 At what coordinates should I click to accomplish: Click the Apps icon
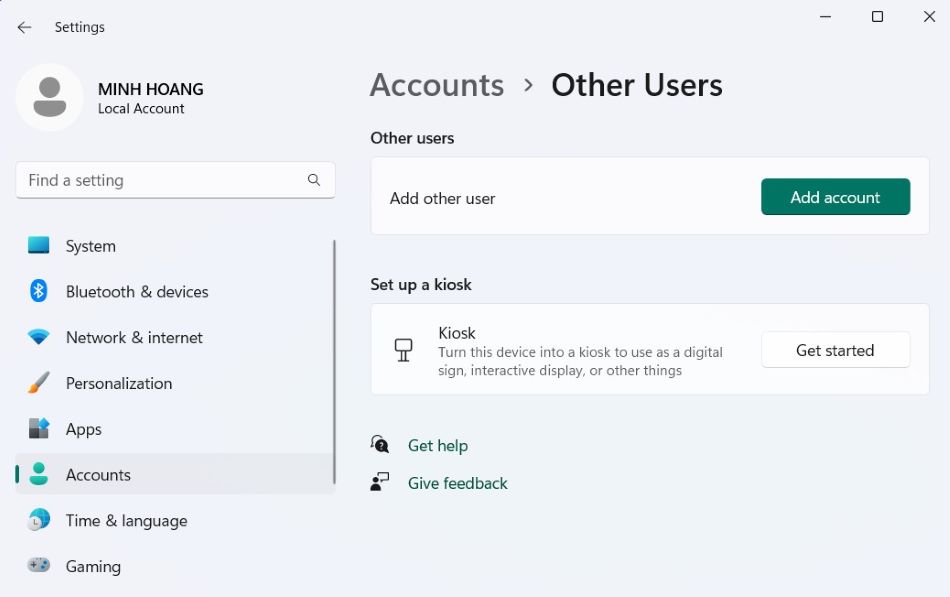coord(39,429)
